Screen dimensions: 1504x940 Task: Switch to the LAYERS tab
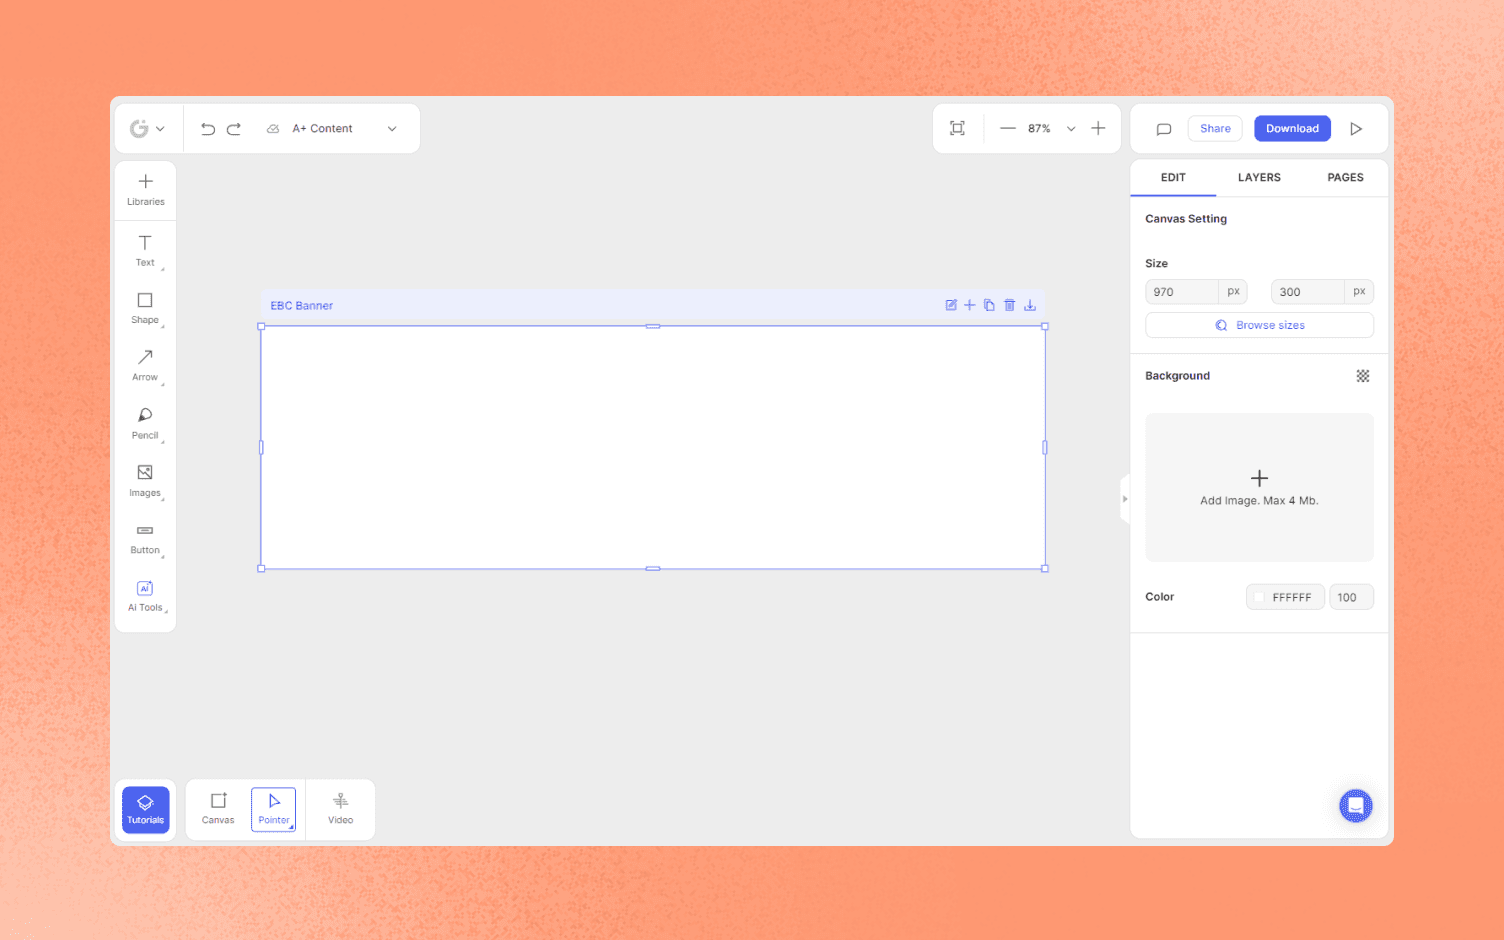tap(1259, 177)
